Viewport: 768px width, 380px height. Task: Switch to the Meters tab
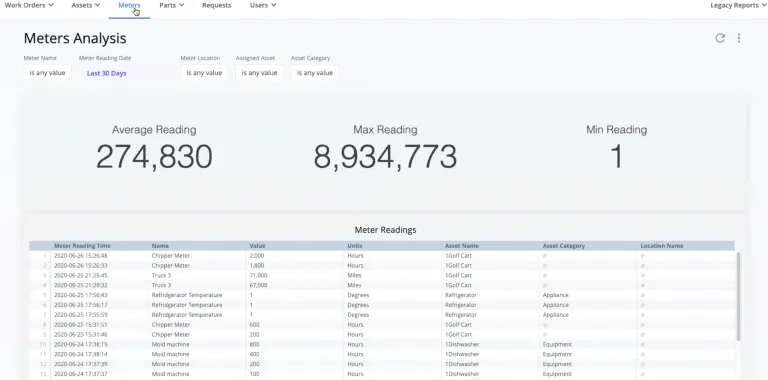[x=129, y=5]
